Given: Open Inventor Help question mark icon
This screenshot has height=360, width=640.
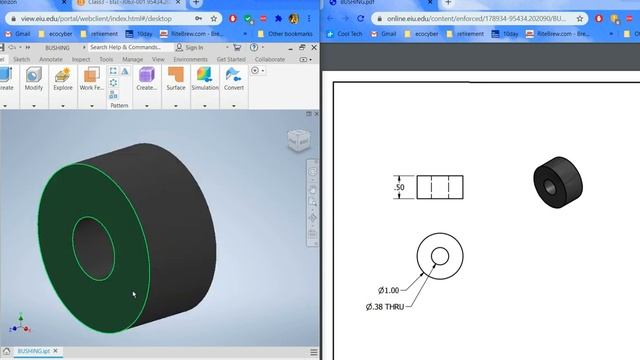Looking at the screenshot, I should 254,47.
